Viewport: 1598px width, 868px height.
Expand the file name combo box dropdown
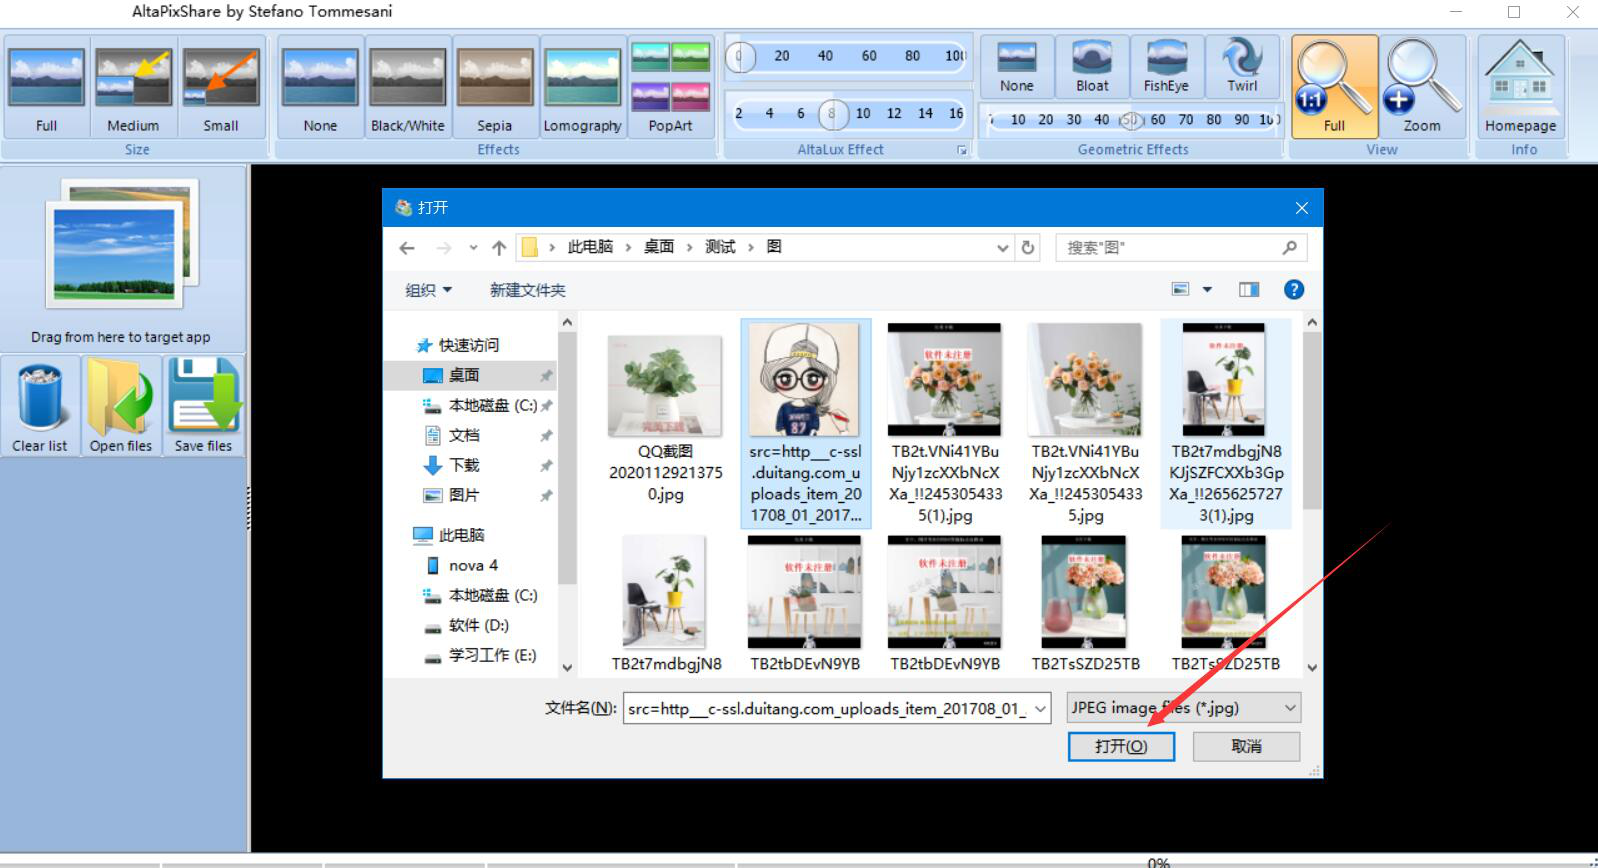tap(1041, 709)
